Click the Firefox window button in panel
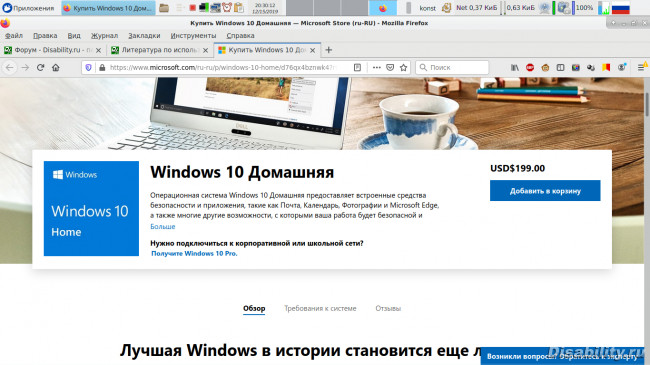 (109, 8)
